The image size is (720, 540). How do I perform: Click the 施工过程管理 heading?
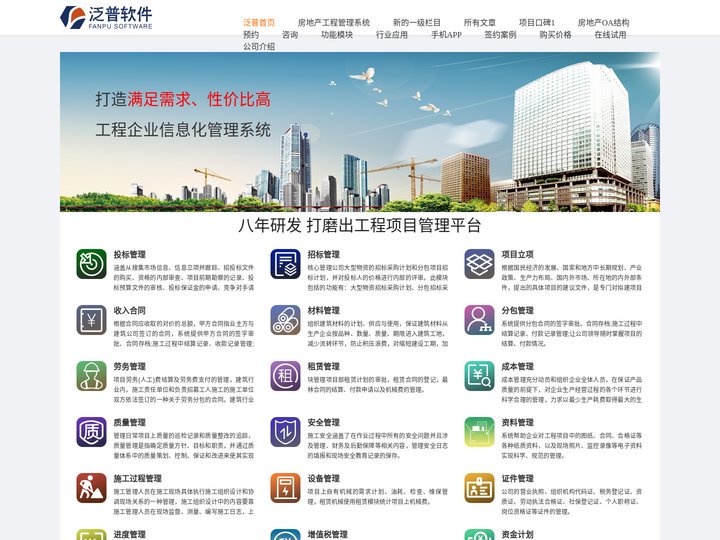tap(138, 478)
